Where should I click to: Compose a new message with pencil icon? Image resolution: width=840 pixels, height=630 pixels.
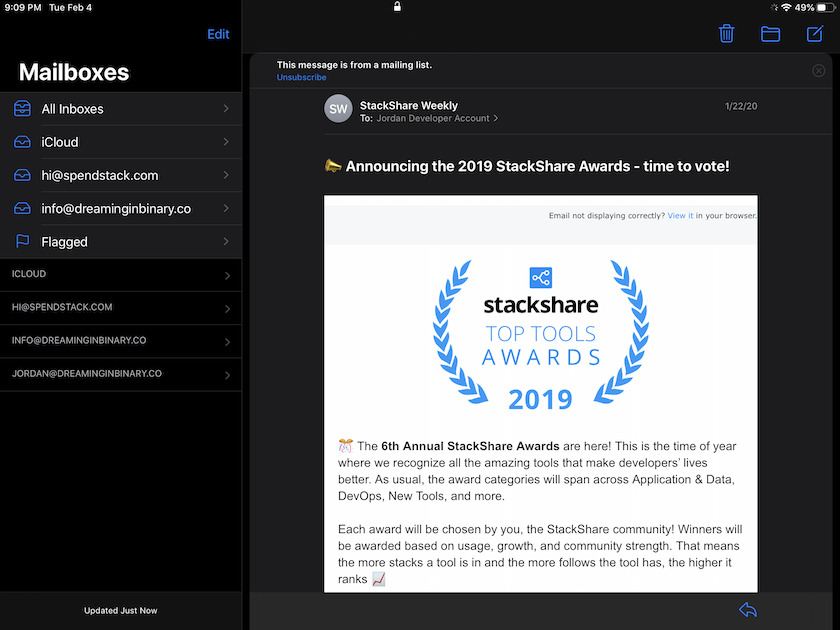click(x=815, y=34)
